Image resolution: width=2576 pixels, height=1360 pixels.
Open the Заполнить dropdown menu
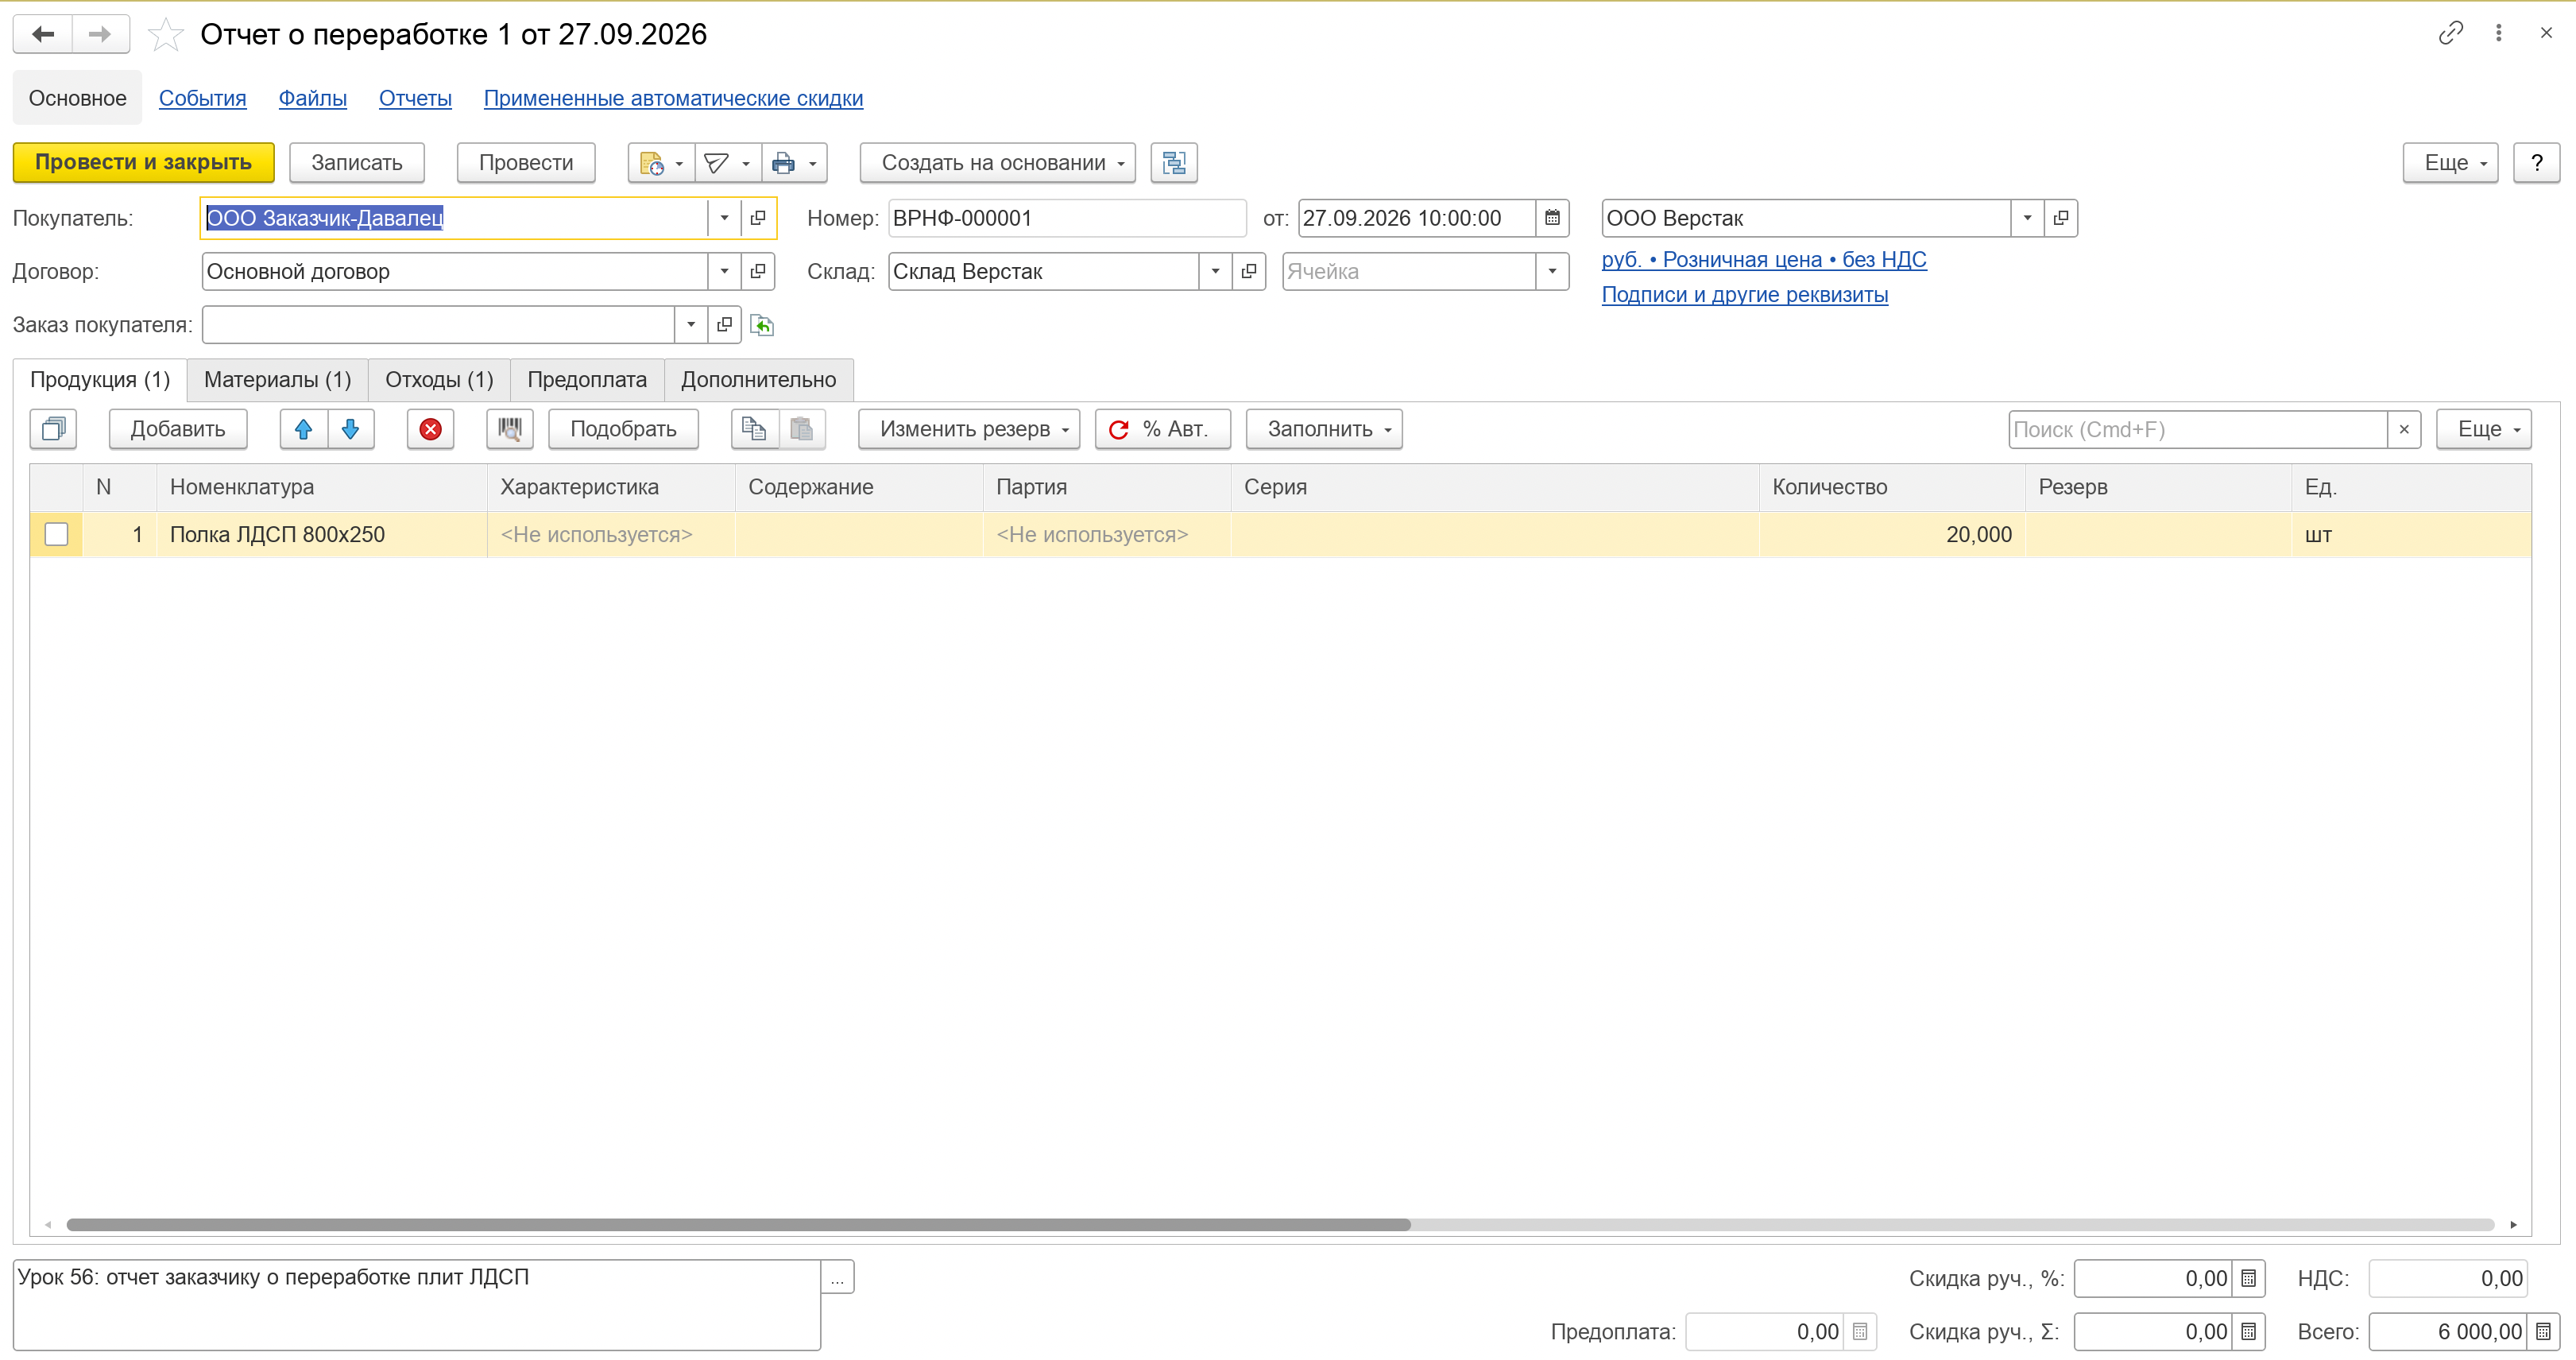(x=1324, y=429)
